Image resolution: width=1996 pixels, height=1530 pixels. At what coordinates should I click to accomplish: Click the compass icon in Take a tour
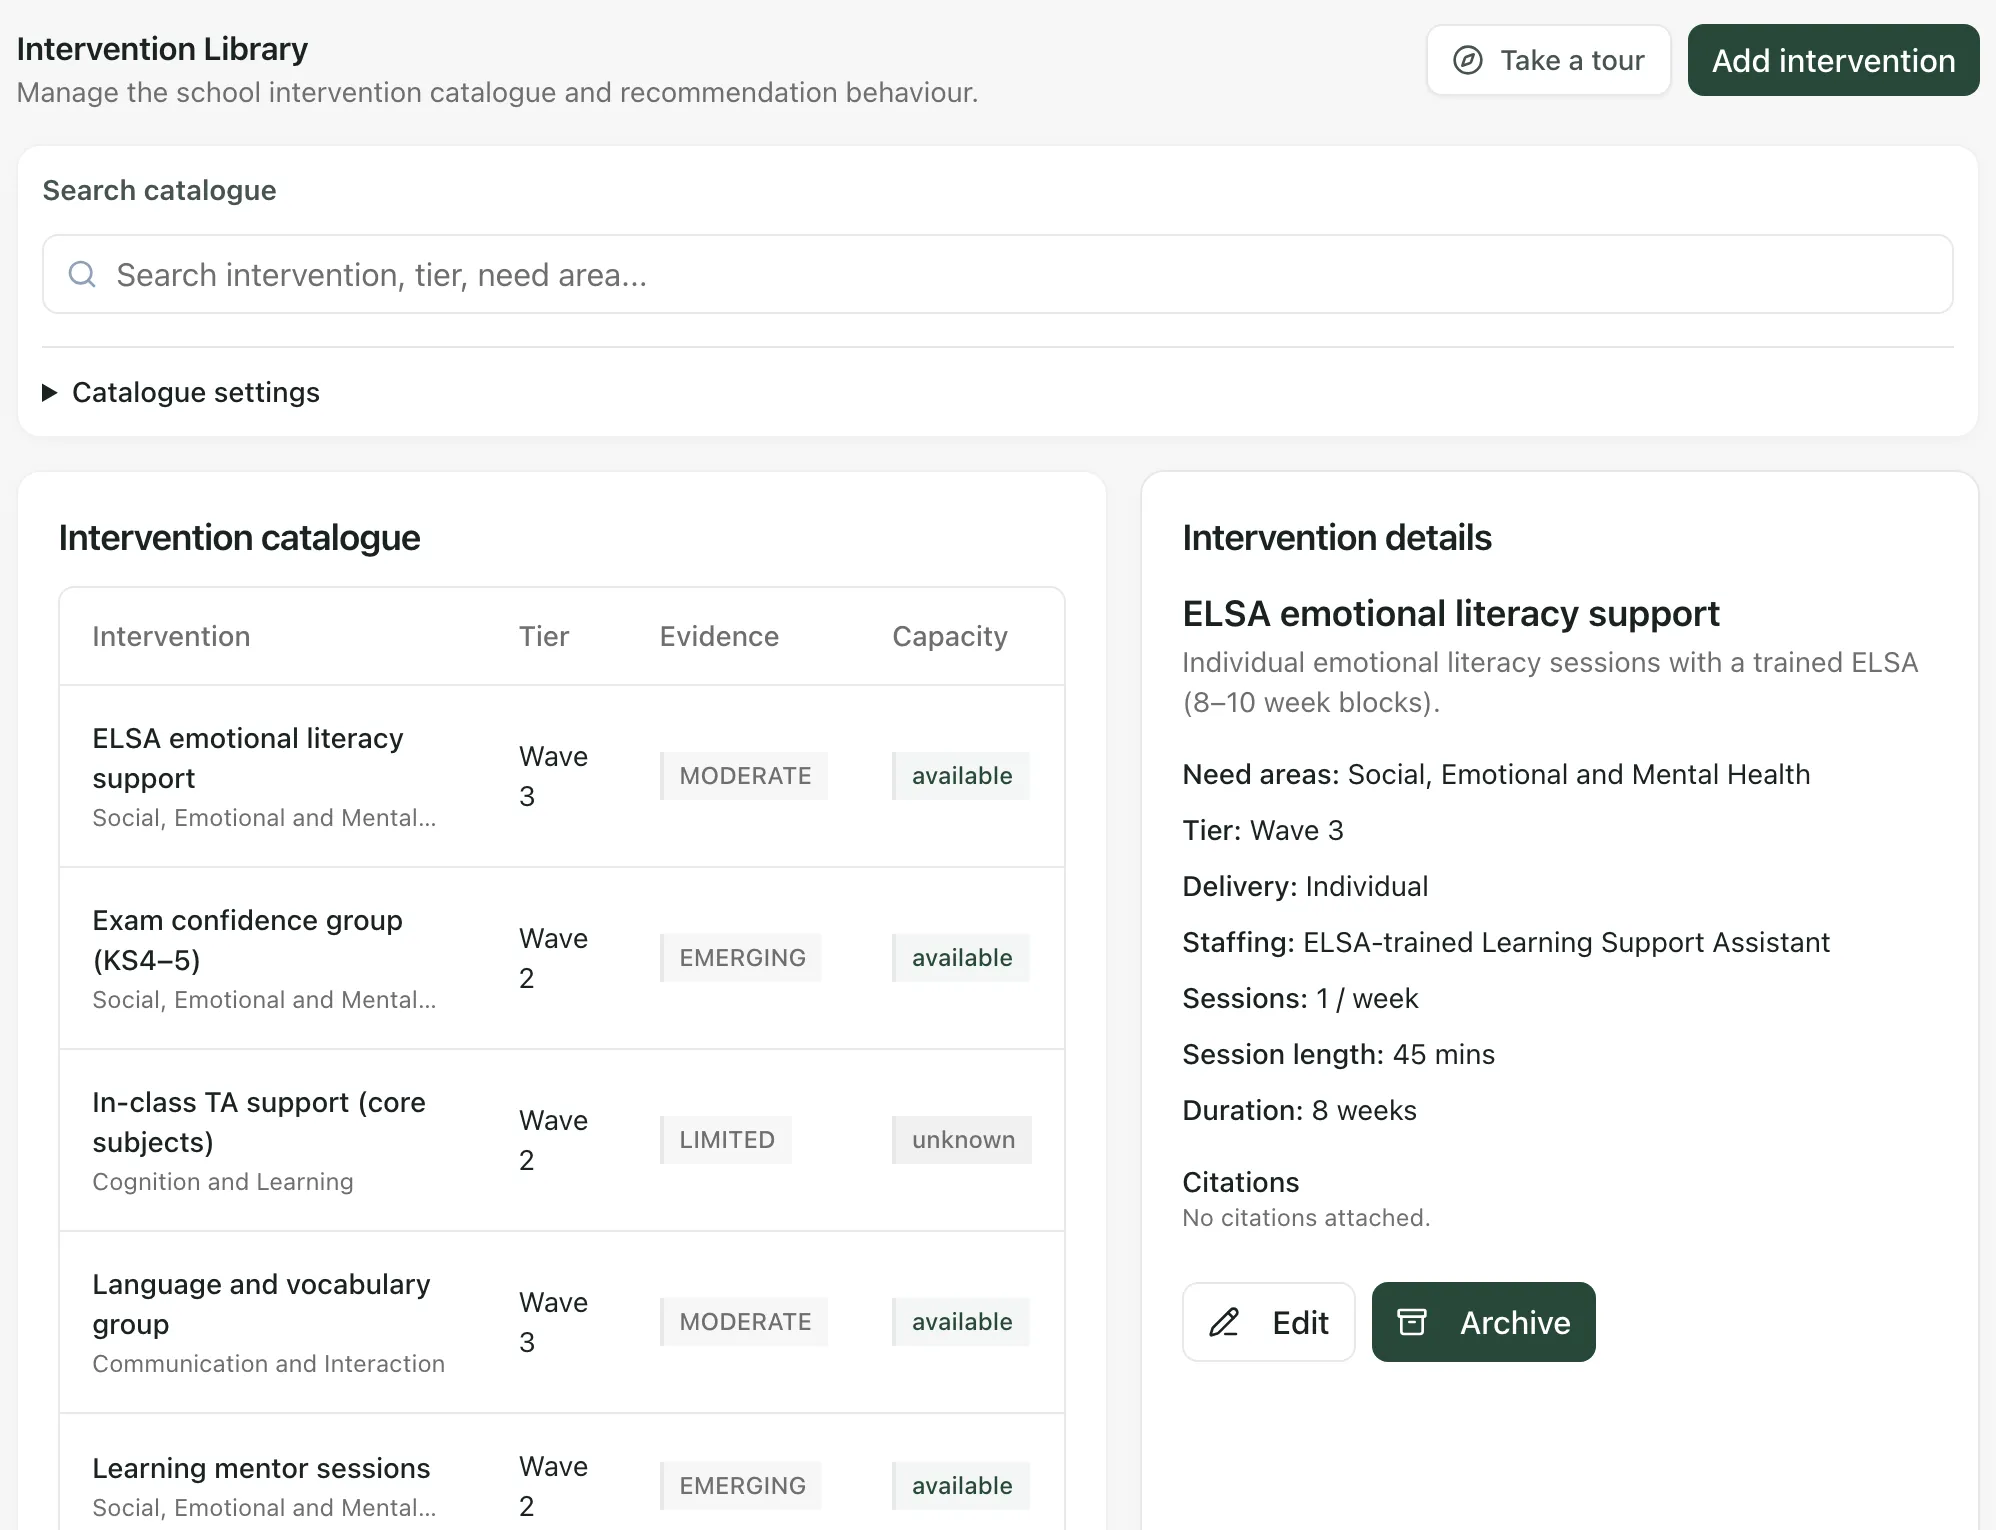click(1467, 60)
